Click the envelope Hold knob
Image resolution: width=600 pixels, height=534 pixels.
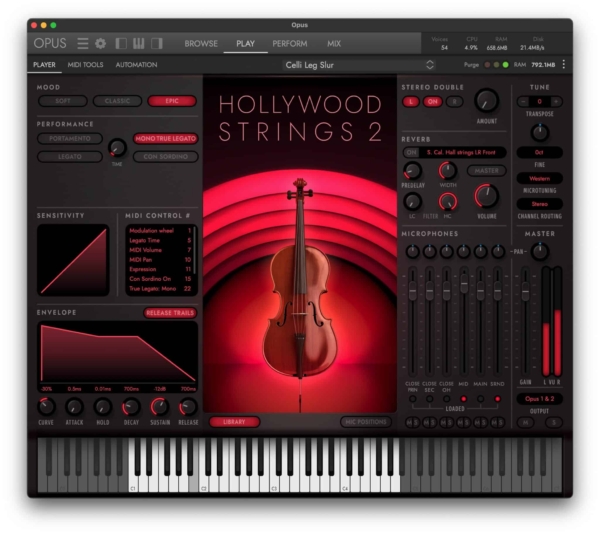point(103,407)
